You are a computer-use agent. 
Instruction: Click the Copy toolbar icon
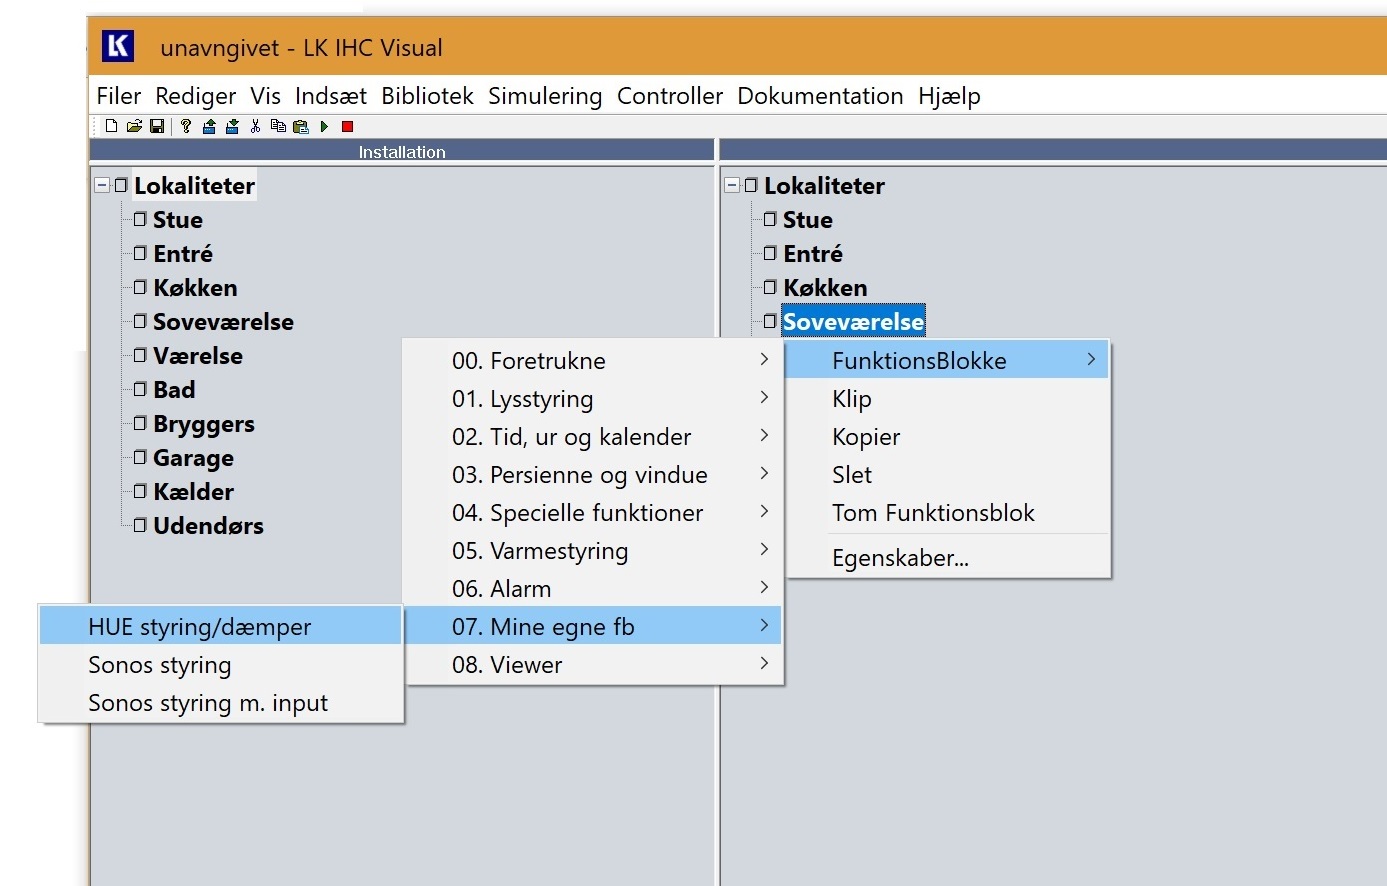(x=278, y=126)
